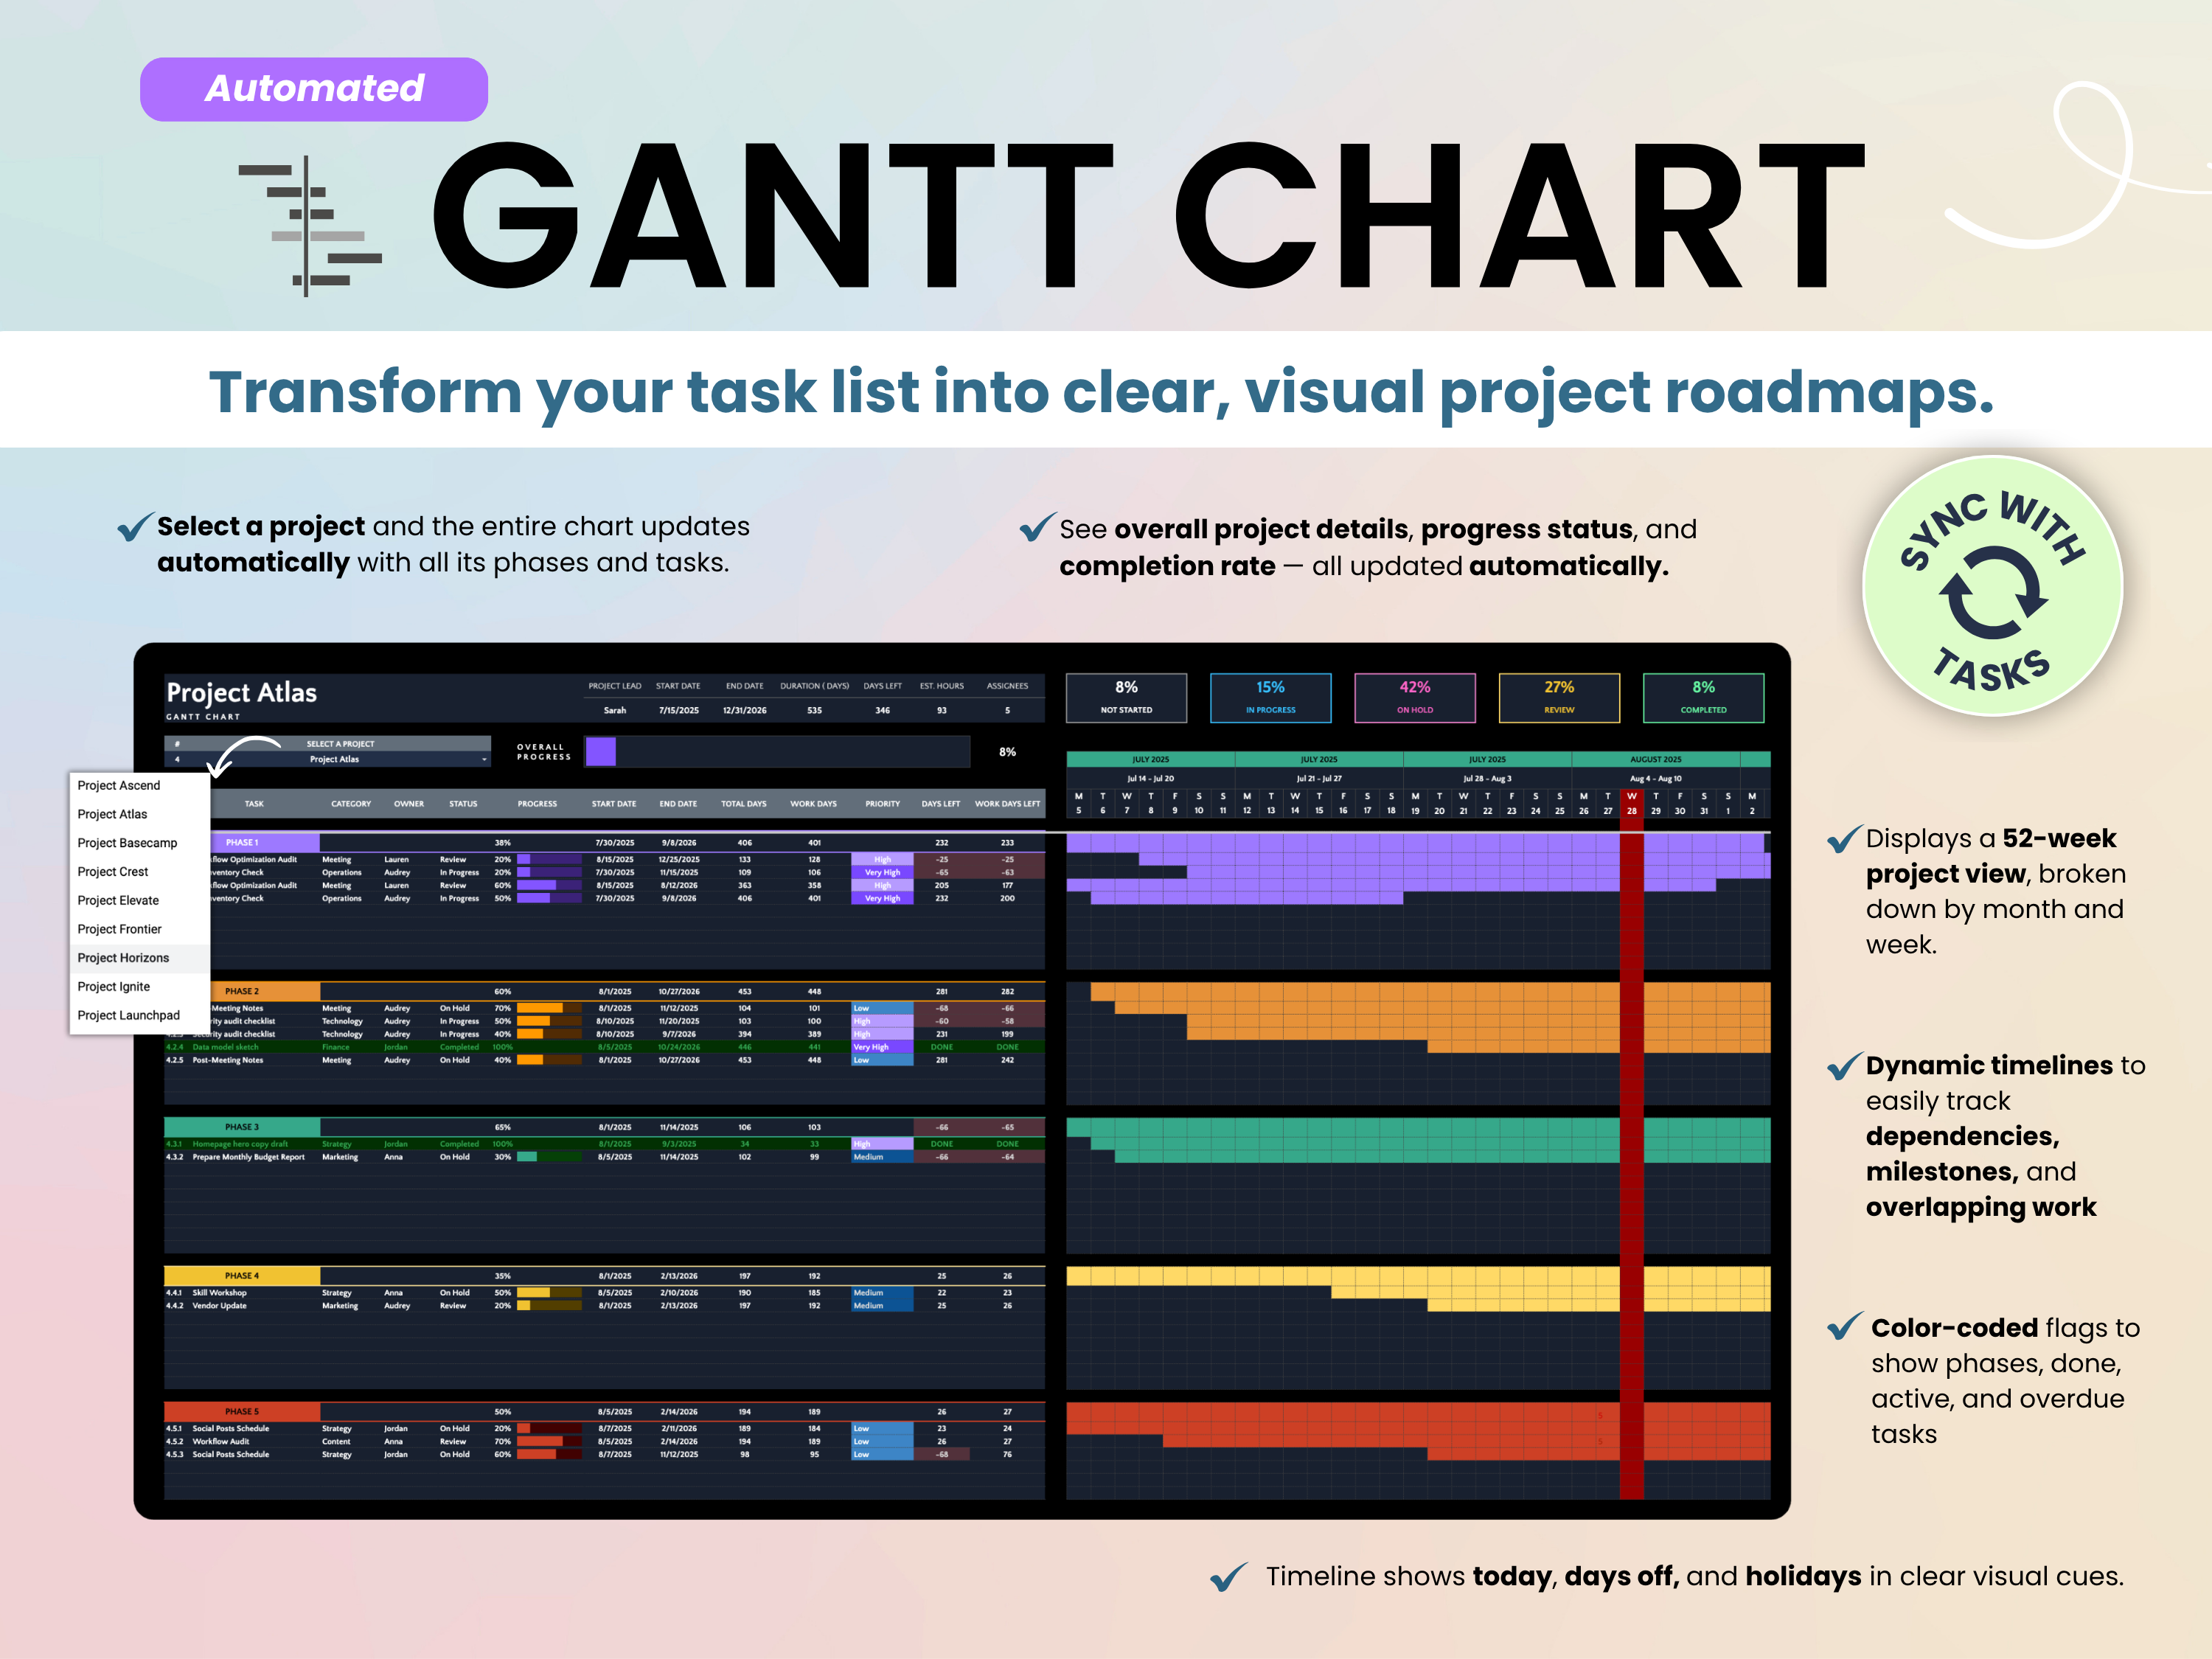Viewport: 2212px width, 1659px height.
Task: Click the 'Project Atlas' title
Action: [x=242, y=693]
